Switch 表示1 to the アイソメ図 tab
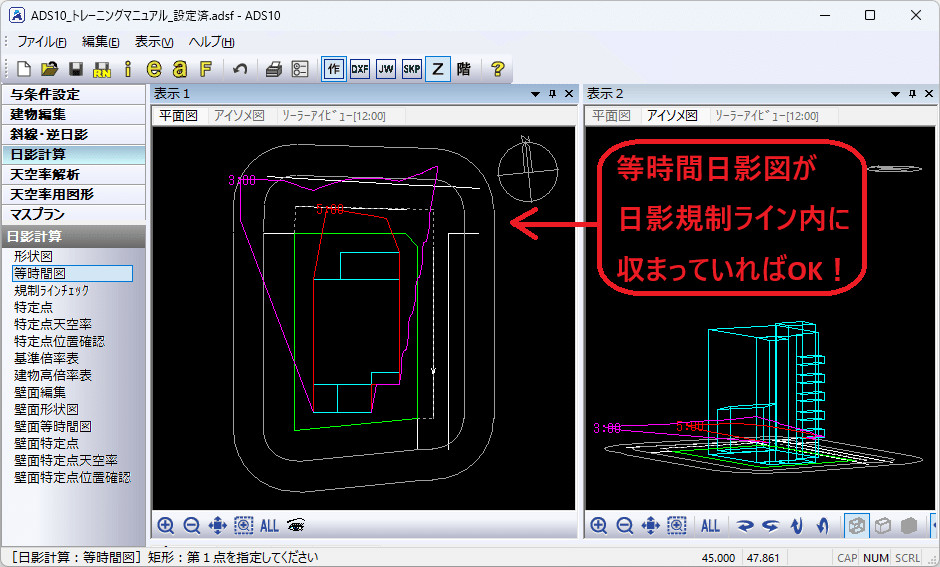The width and height of the screenshot is (940, 567). click(240, 116)
